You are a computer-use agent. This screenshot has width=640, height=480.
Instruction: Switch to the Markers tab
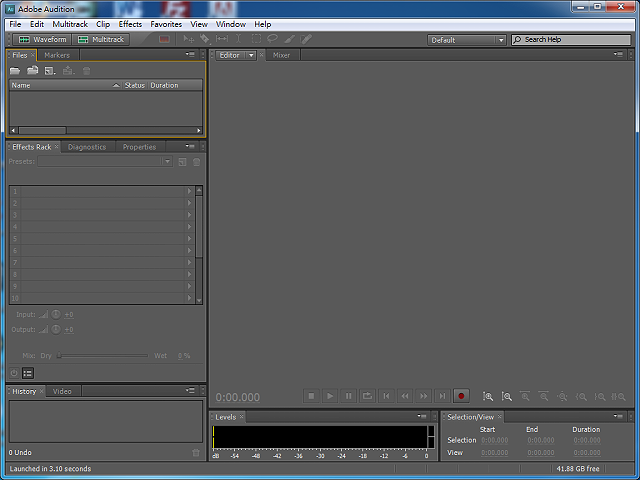[x=57, y=55]
